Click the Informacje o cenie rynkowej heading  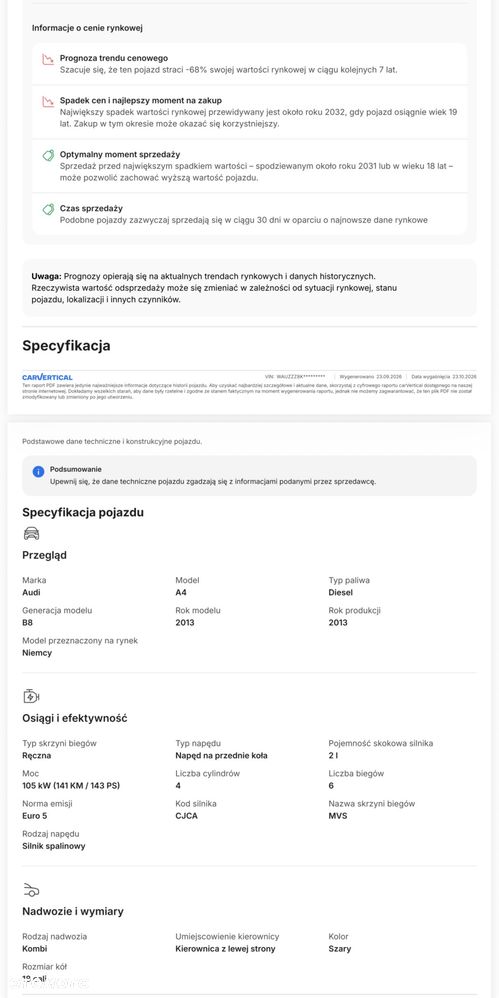click(x=87, y=28)
